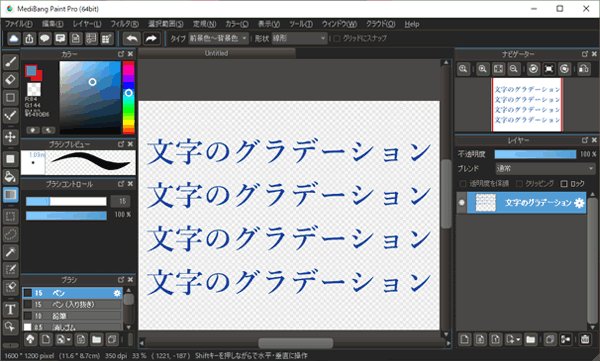Click the brush opacity slider showing 100 %
The width and height of the screenshot is (600, 362).
pyautogui.click(x=66, y=216)
